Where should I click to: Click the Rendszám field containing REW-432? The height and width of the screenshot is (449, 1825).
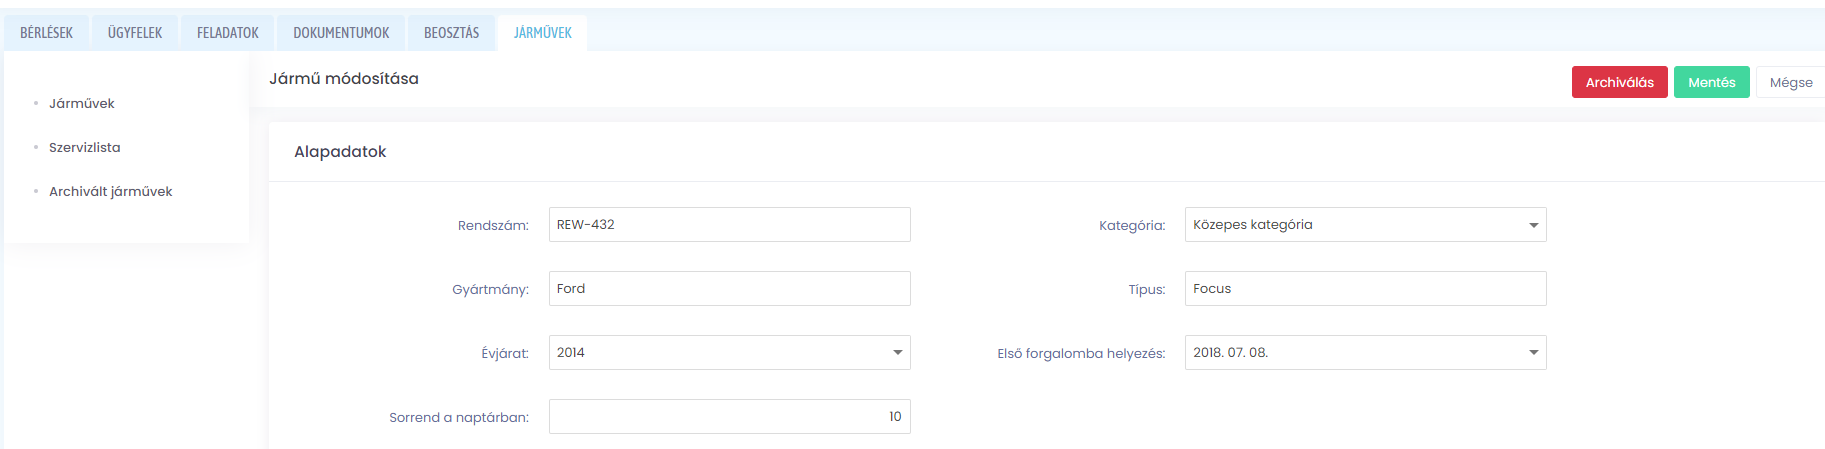pyautogui.click(x=730, y=225)
